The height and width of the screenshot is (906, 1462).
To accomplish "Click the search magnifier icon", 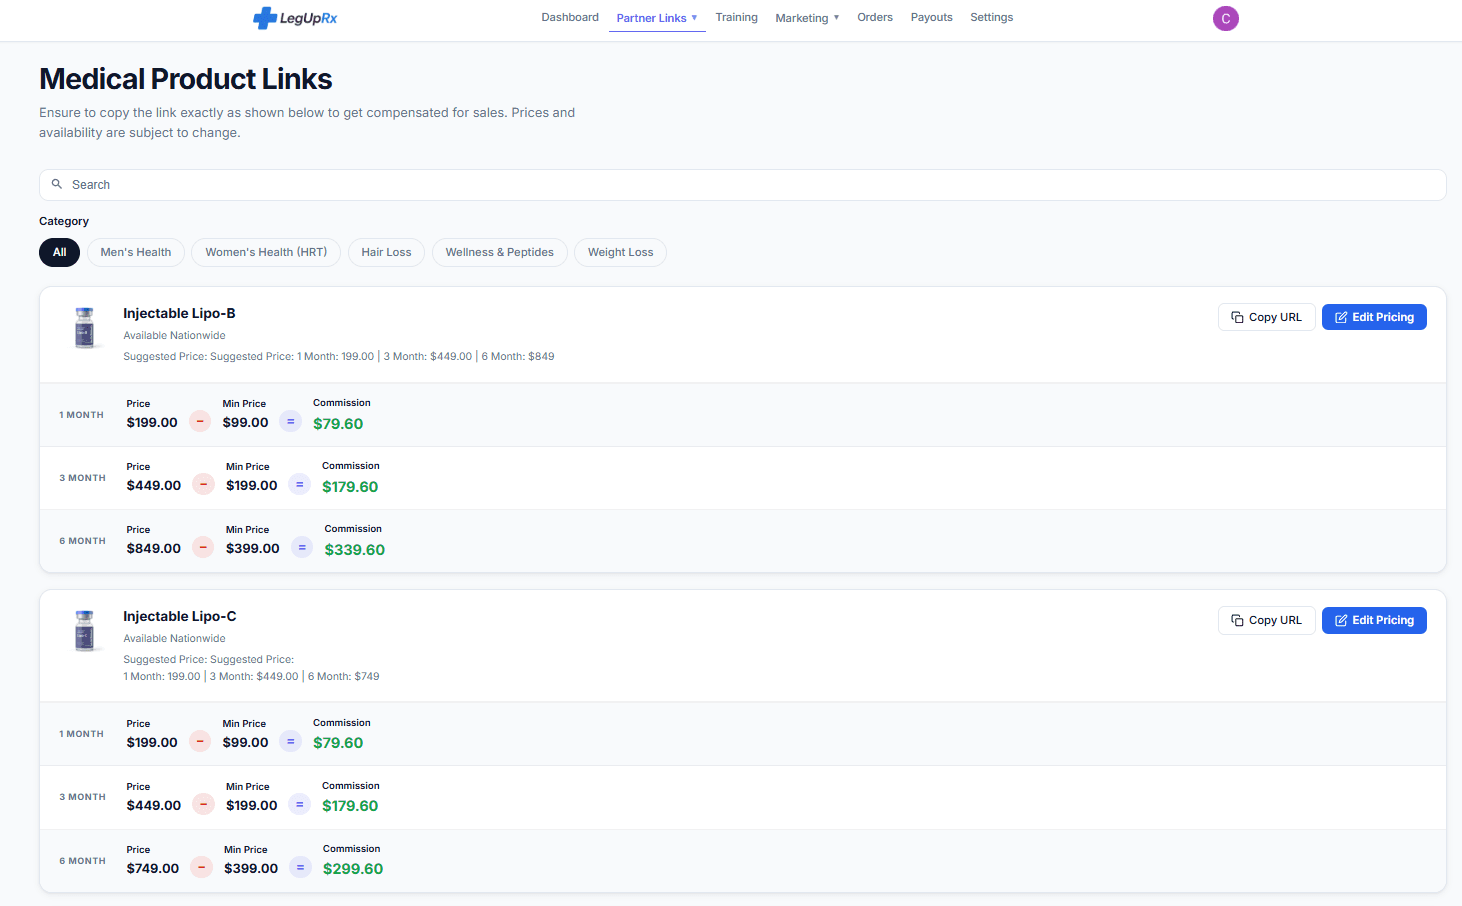I will [57, 184].
